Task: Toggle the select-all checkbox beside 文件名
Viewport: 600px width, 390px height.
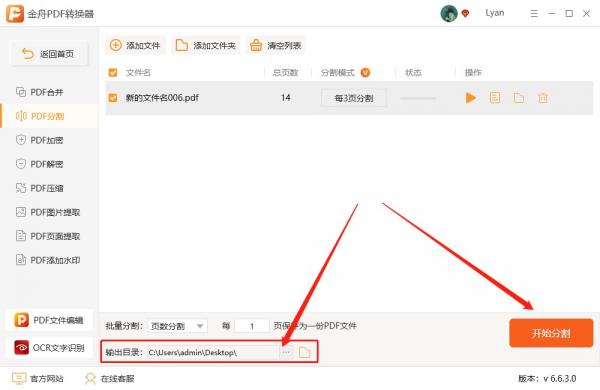Action: click(x=113, y=72)
